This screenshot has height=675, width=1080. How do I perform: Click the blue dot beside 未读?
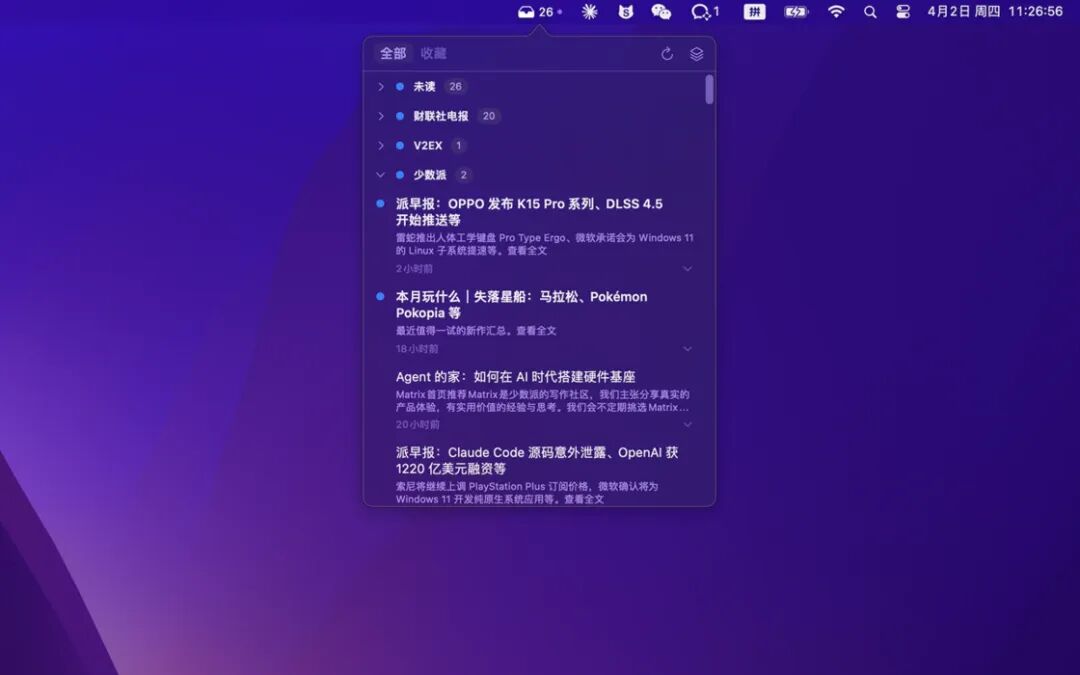(399, 87)
